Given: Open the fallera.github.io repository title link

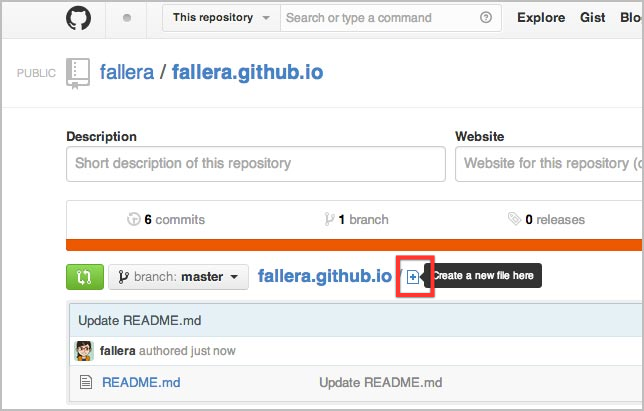Looking at the screenshot, I should (247, 72).
